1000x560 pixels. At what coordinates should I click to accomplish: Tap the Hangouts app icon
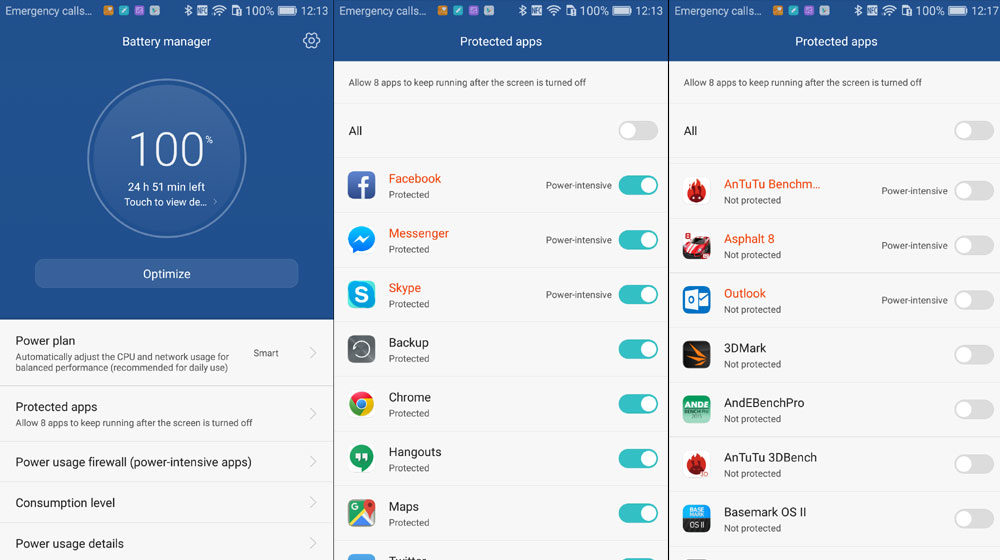[x=362, y=459]
